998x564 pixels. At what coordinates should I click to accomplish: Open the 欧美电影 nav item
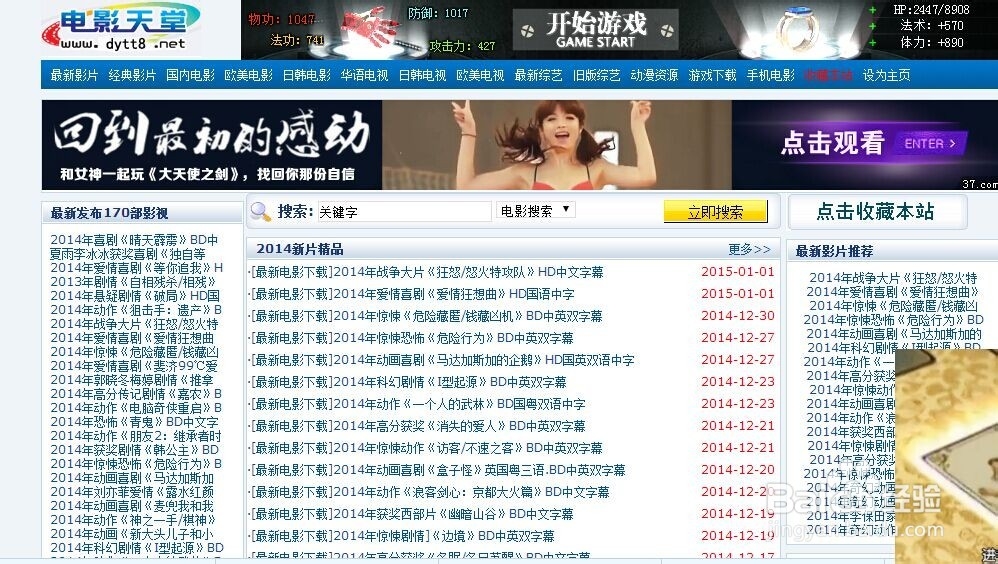[x=248, y=75]
